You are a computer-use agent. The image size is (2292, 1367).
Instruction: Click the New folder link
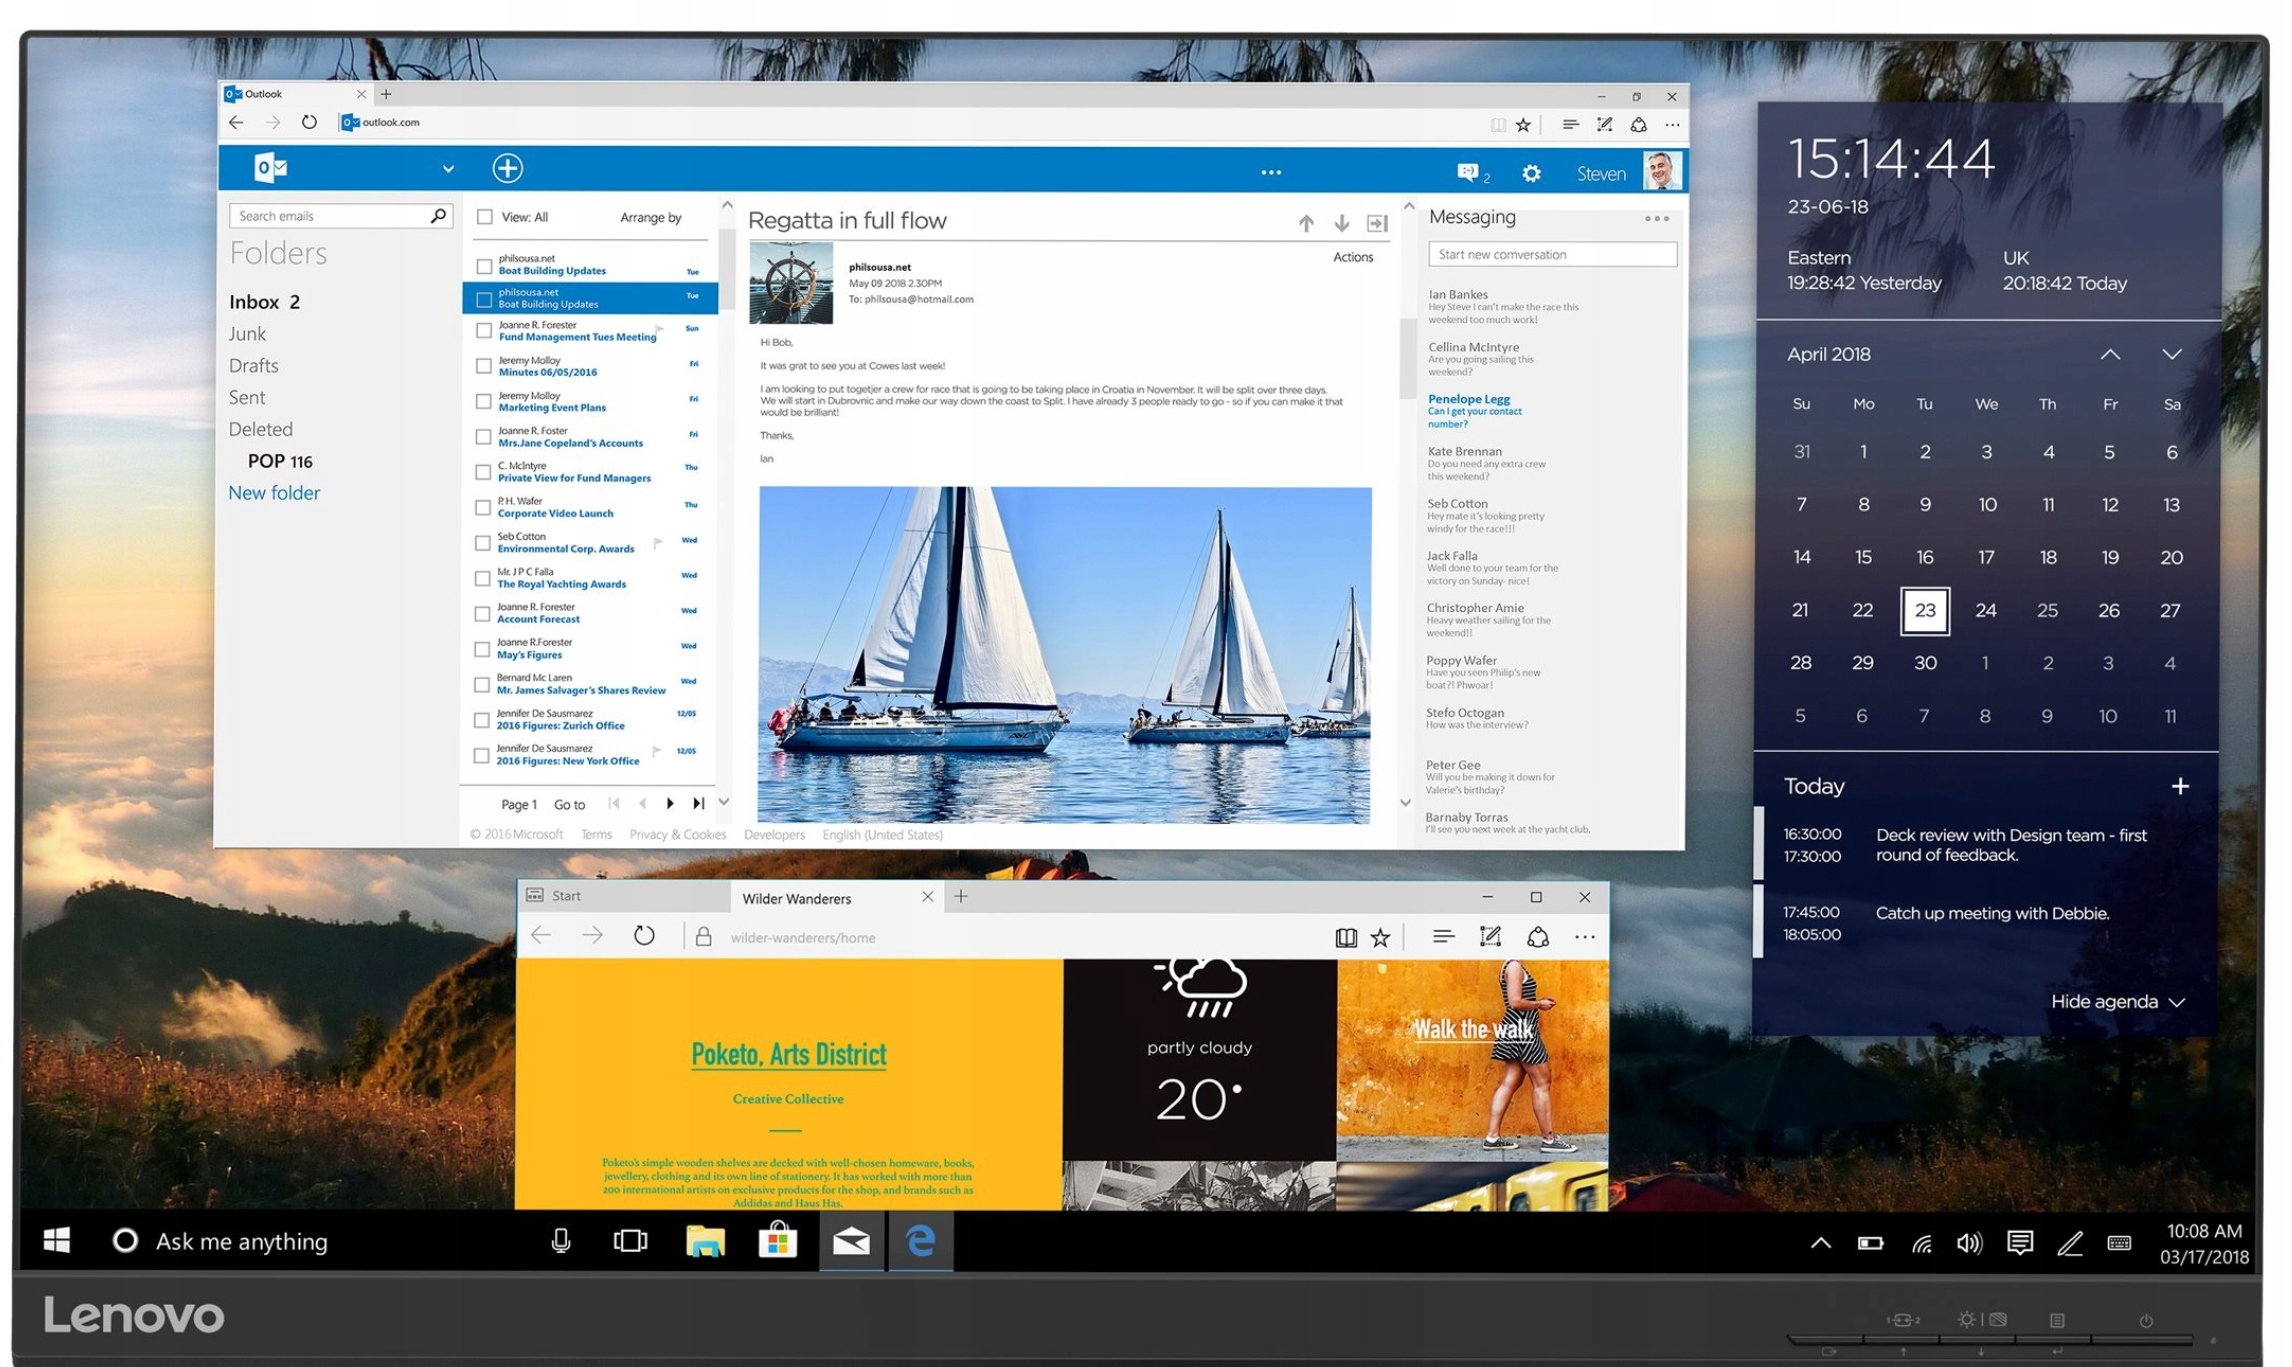point(274,493)
